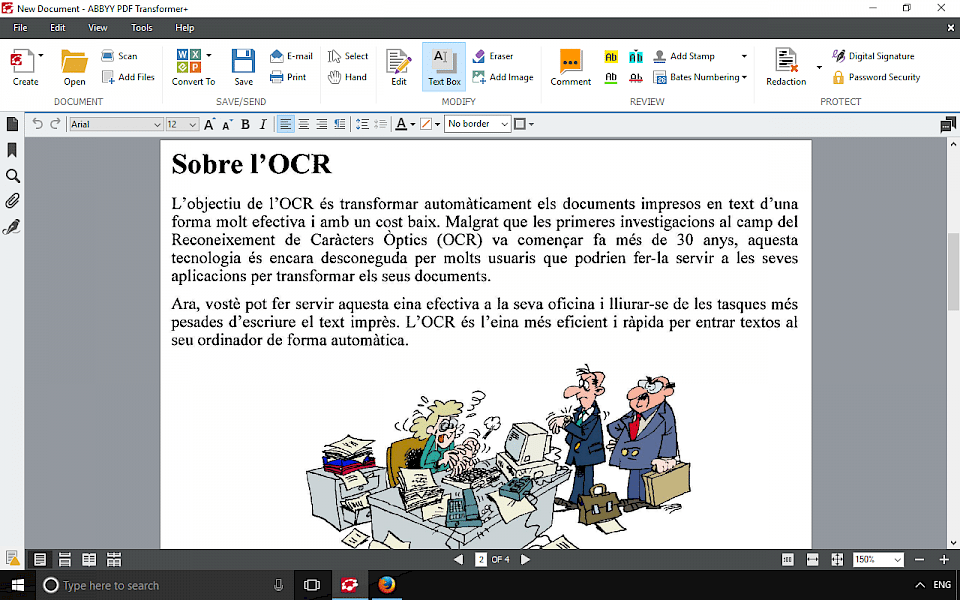Select the insert text markup tool

[x=636, y=57]
